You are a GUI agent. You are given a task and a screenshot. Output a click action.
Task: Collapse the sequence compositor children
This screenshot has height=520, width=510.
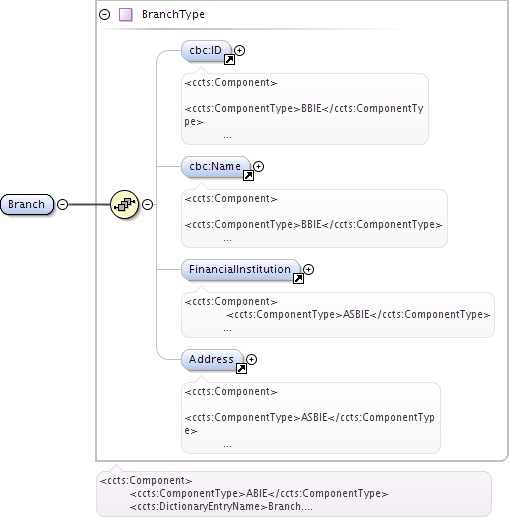(x=148, y=204)
